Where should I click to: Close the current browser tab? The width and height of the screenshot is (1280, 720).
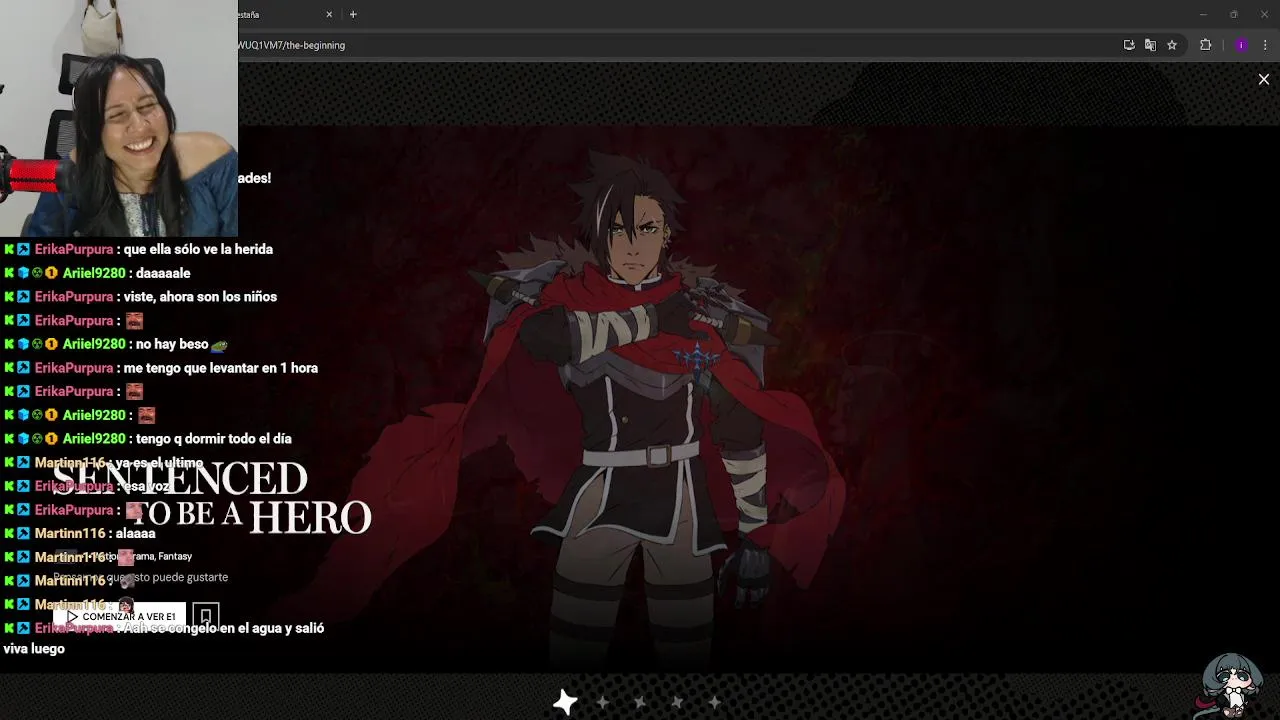[x=329, y=14]
